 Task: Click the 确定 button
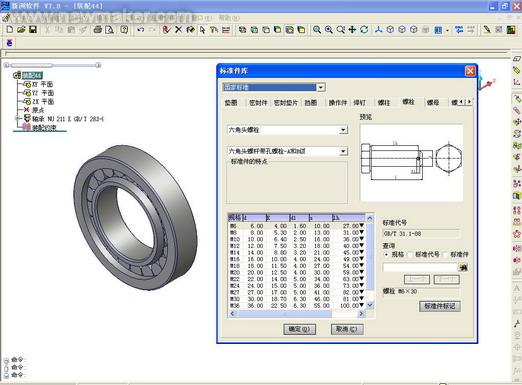(299, 329)
